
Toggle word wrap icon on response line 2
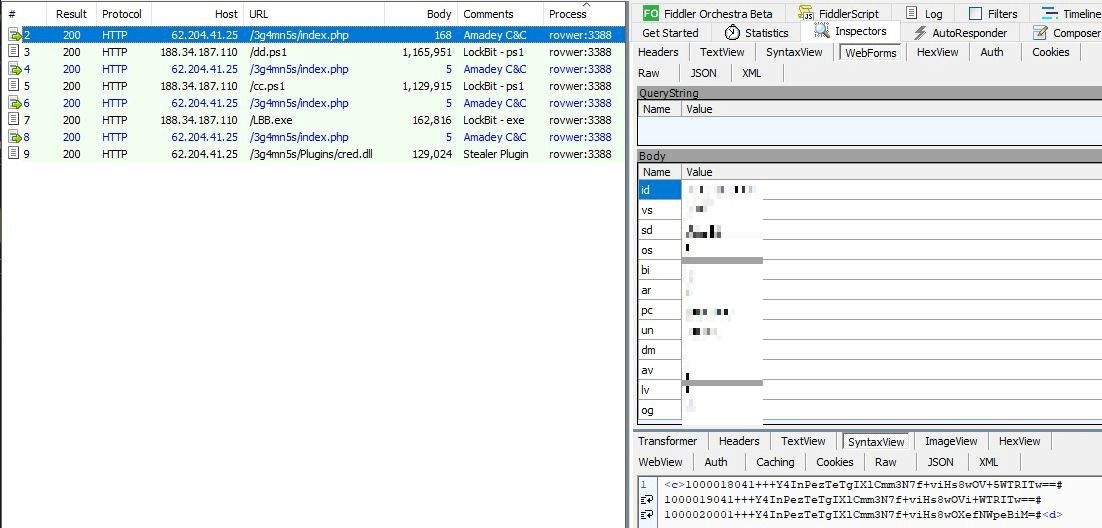[x=648, y=500]
